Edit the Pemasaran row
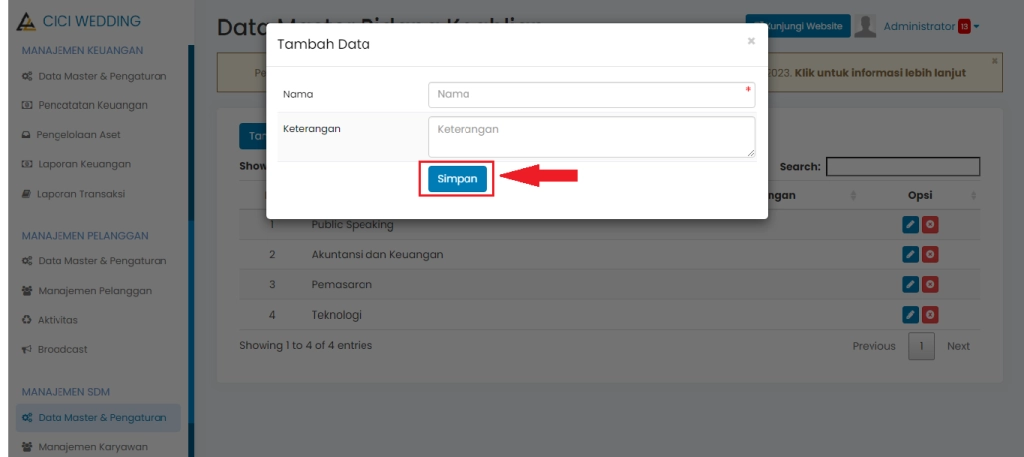Viewport: 1024px width, 457px height. point(909,285)
